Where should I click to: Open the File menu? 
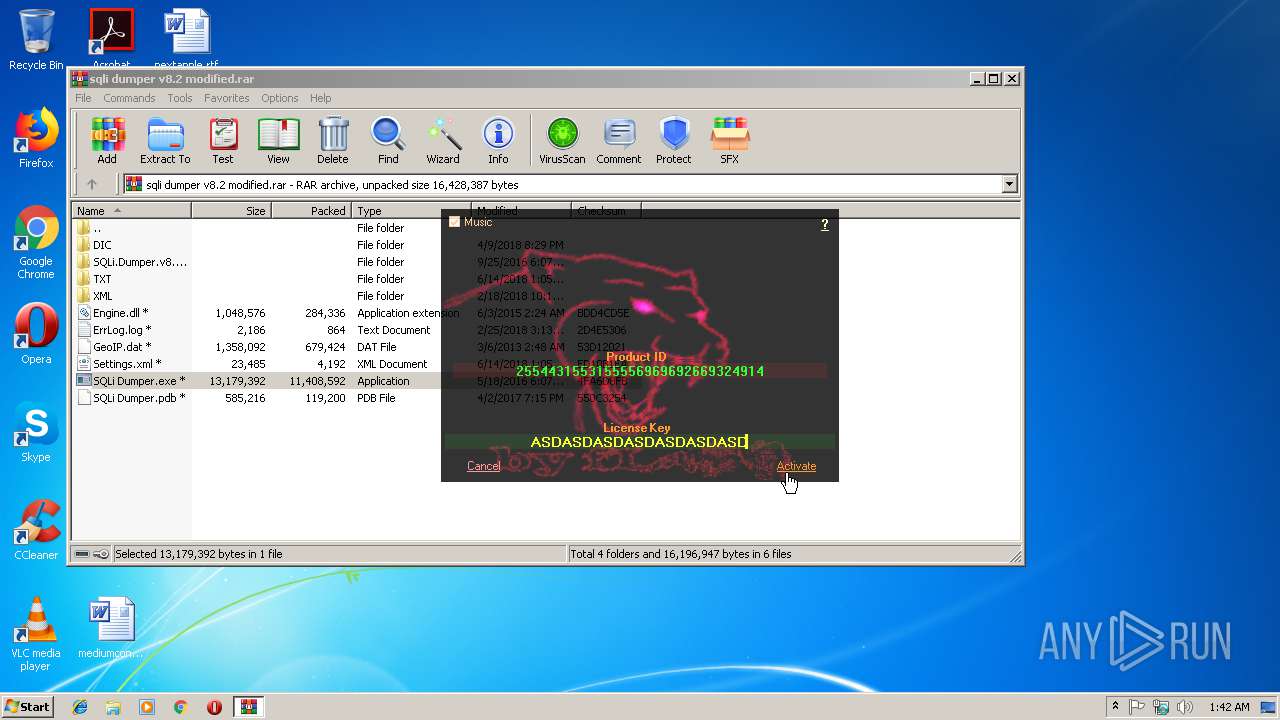(x=83, y=98)
